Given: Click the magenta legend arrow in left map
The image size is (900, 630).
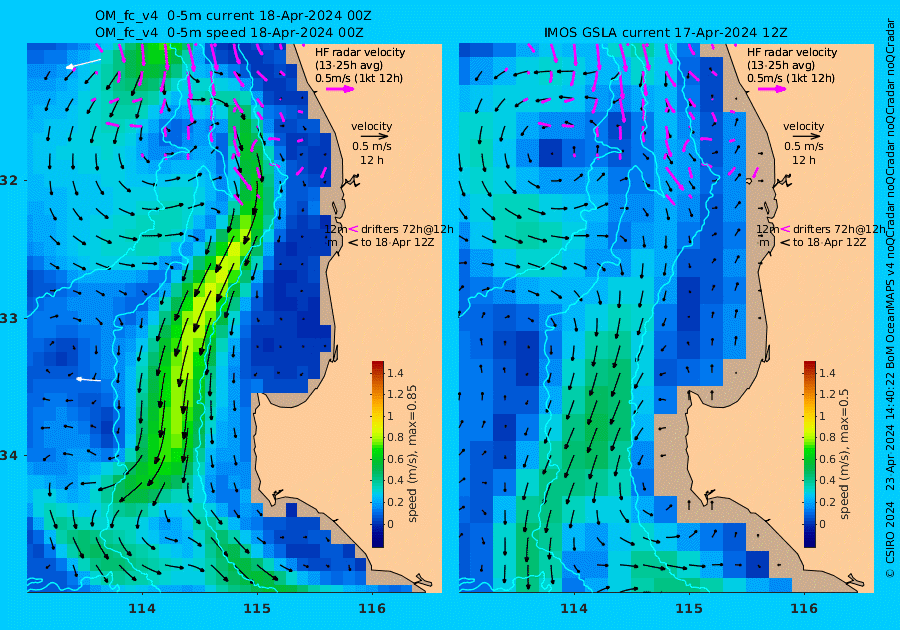Looking at the screenshot, I should [340, 89].
